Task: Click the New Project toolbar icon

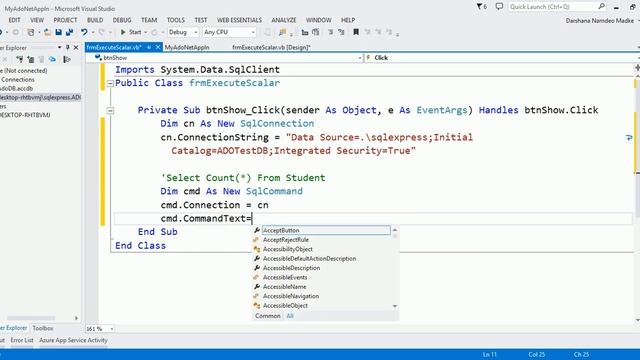Action: pyautogui.click(x=31, y=32)
